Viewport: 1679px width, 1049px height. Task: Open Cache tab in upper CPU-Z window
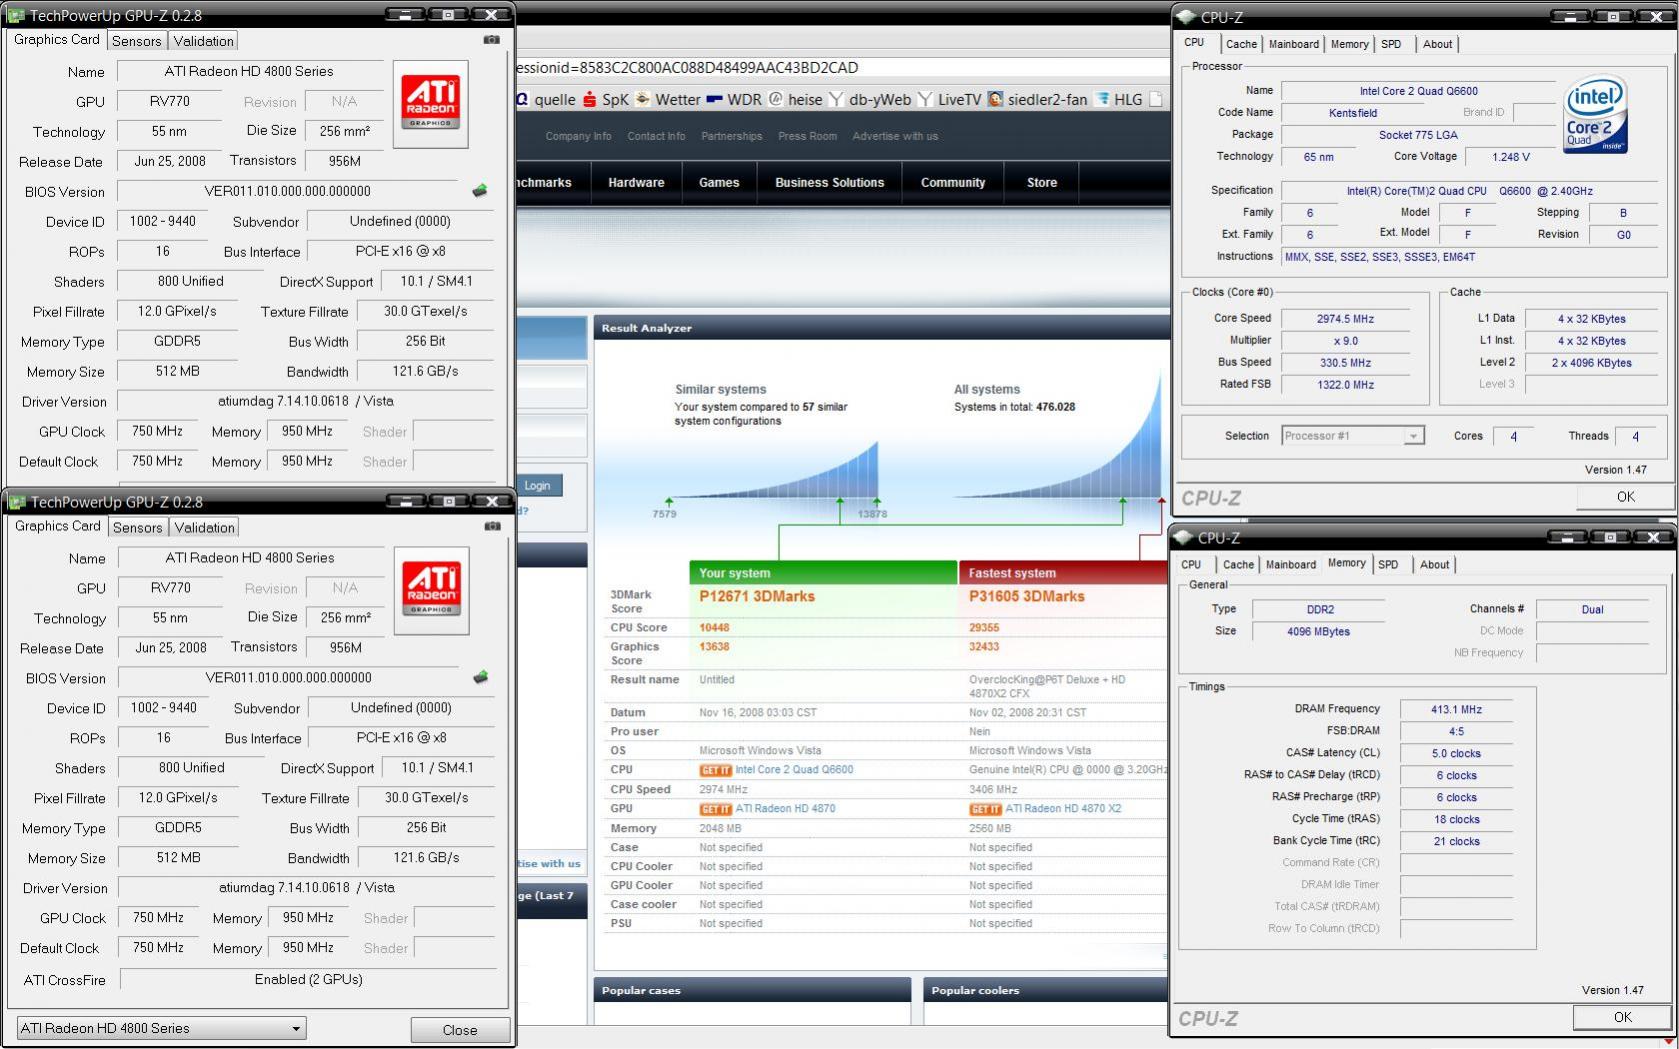1241,44
